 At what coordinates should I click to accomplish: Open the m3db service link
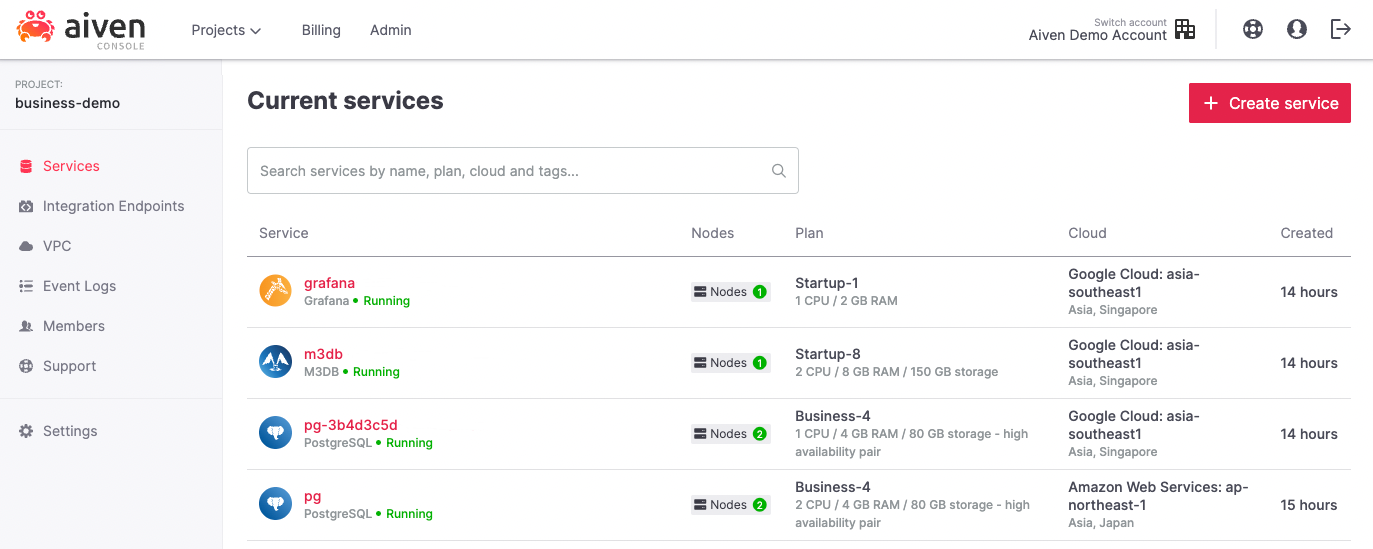pyautogui.click(x=323, y=354)
